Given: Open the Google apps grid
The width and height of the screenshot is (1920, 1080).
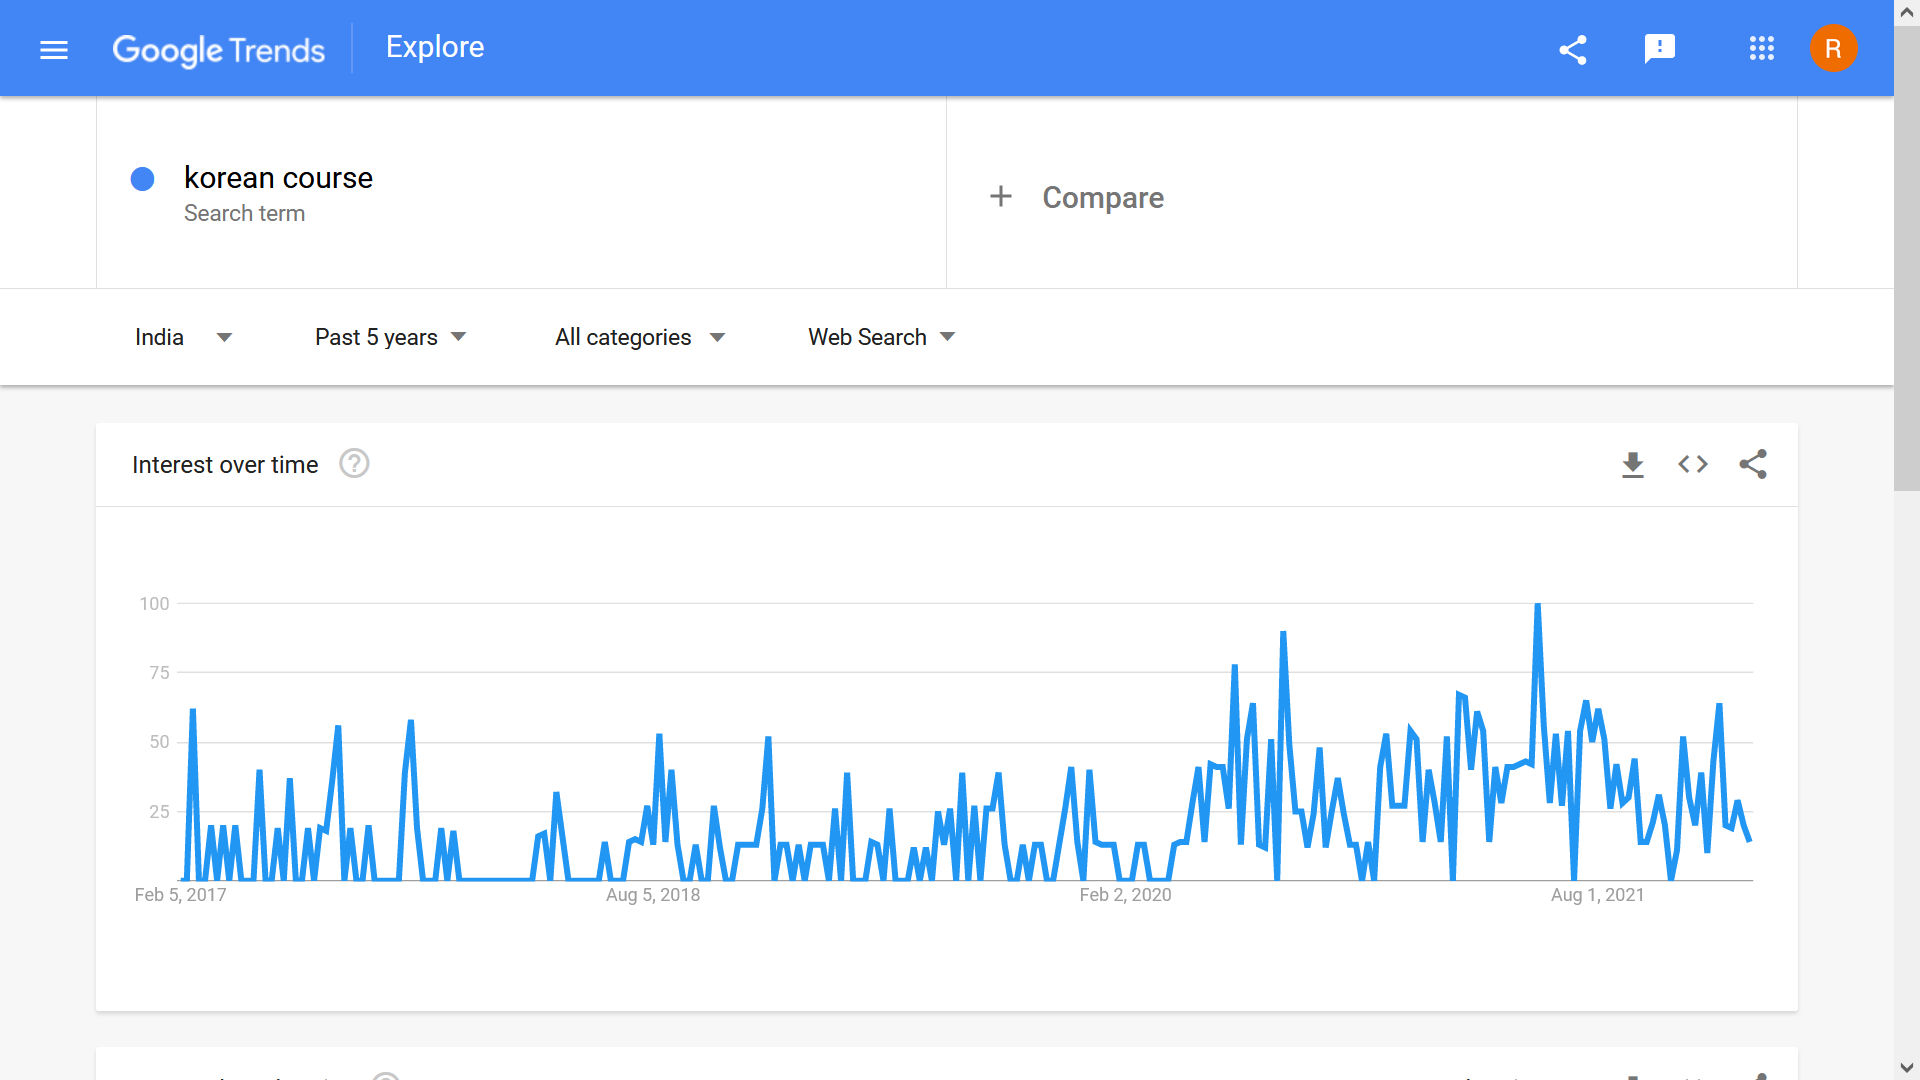Looking at the screenshot, I should coord(1762,49).
